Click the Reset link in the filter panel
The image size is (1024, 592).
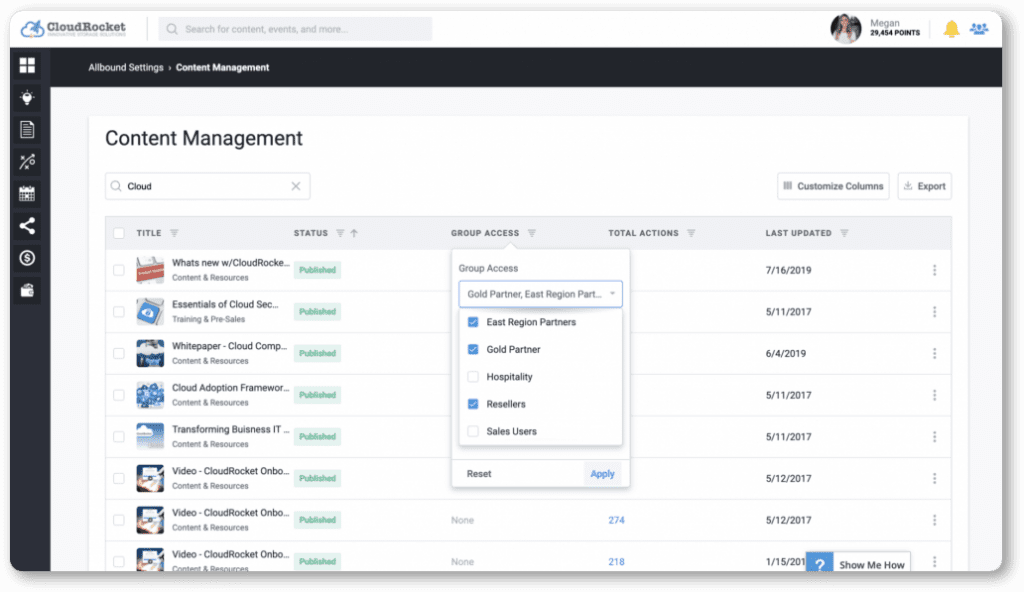(477, 473)
